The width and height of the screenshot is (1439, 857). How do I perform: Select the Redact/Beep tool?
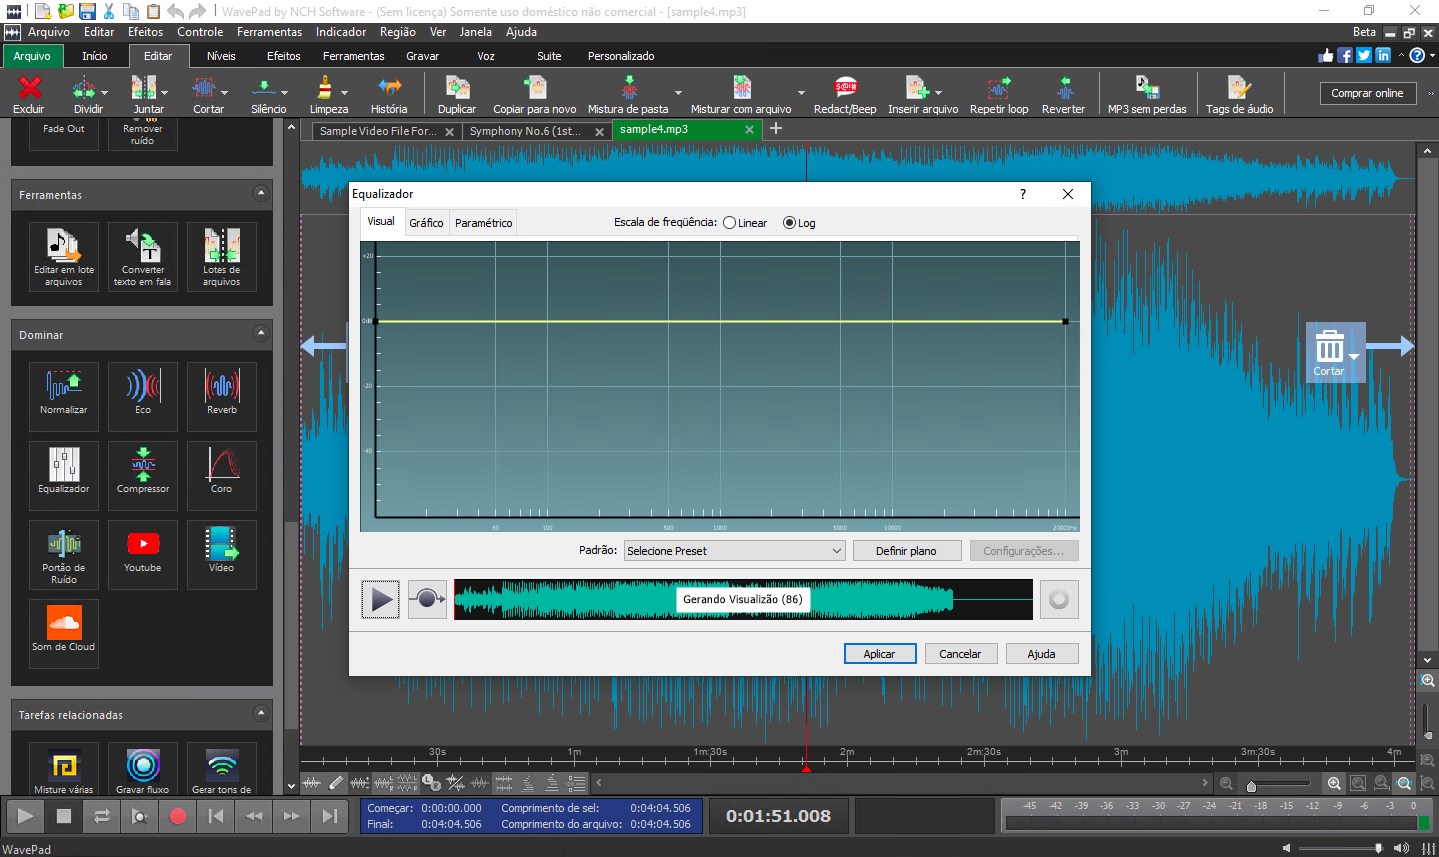[x=844, y=92]
